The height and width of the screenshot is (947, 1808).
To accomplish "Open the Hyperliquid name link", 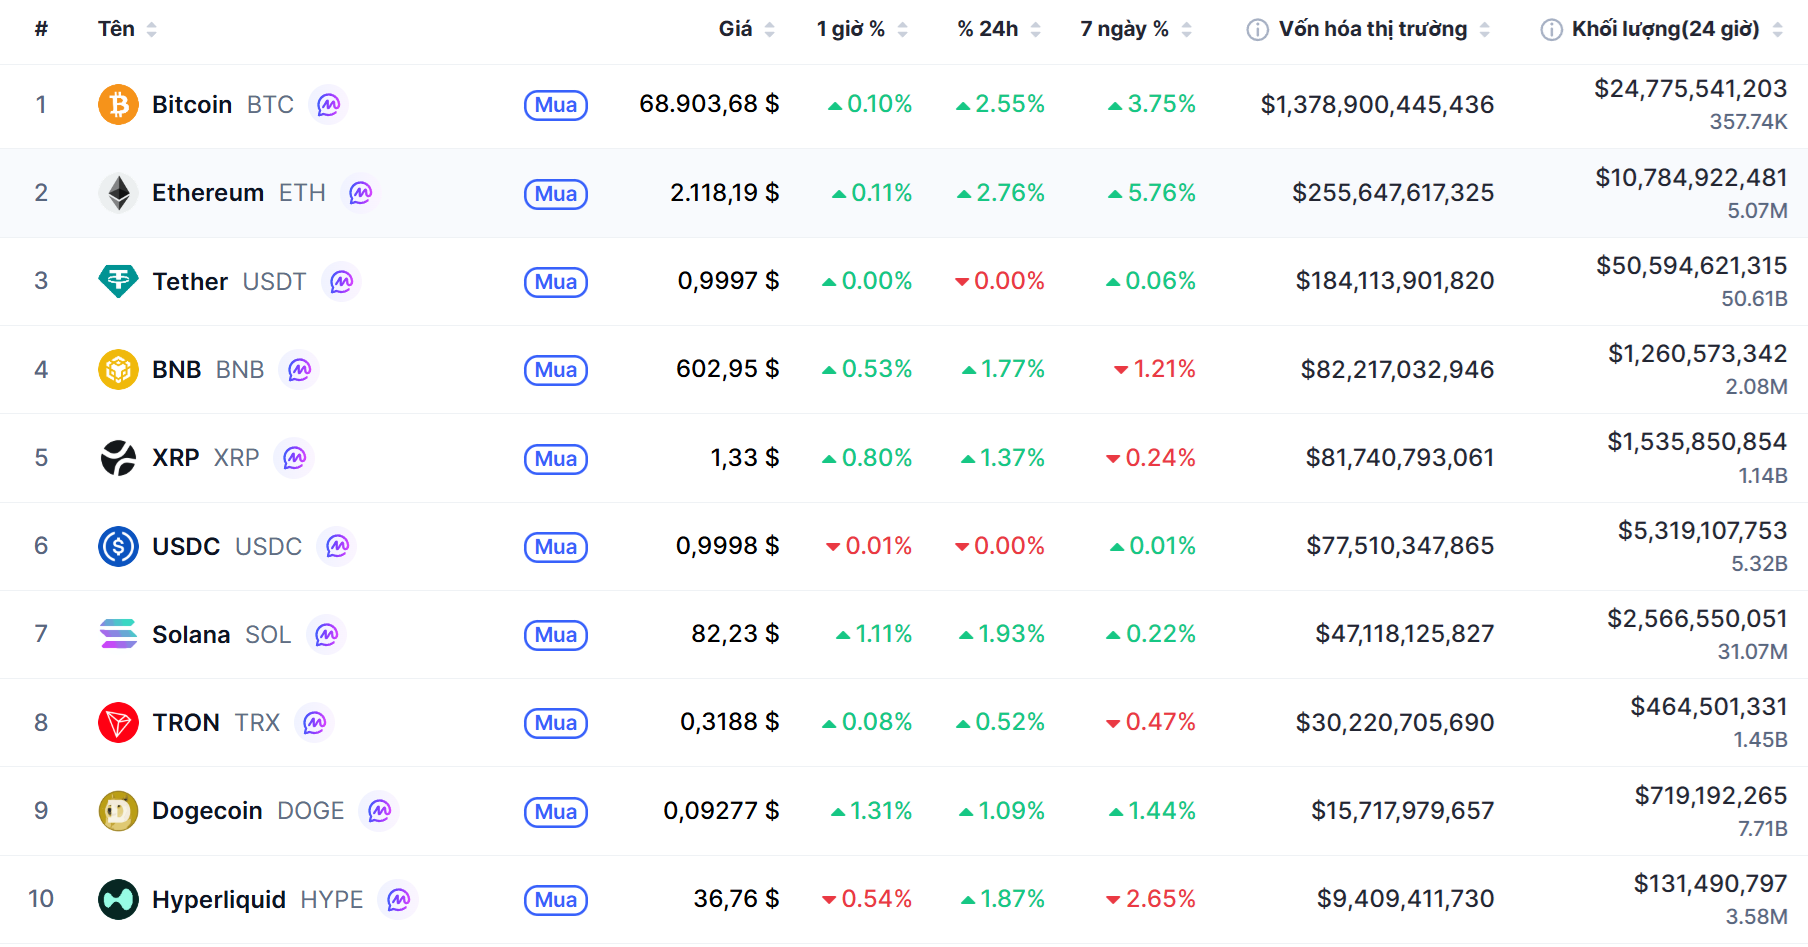I will (219, 900).
